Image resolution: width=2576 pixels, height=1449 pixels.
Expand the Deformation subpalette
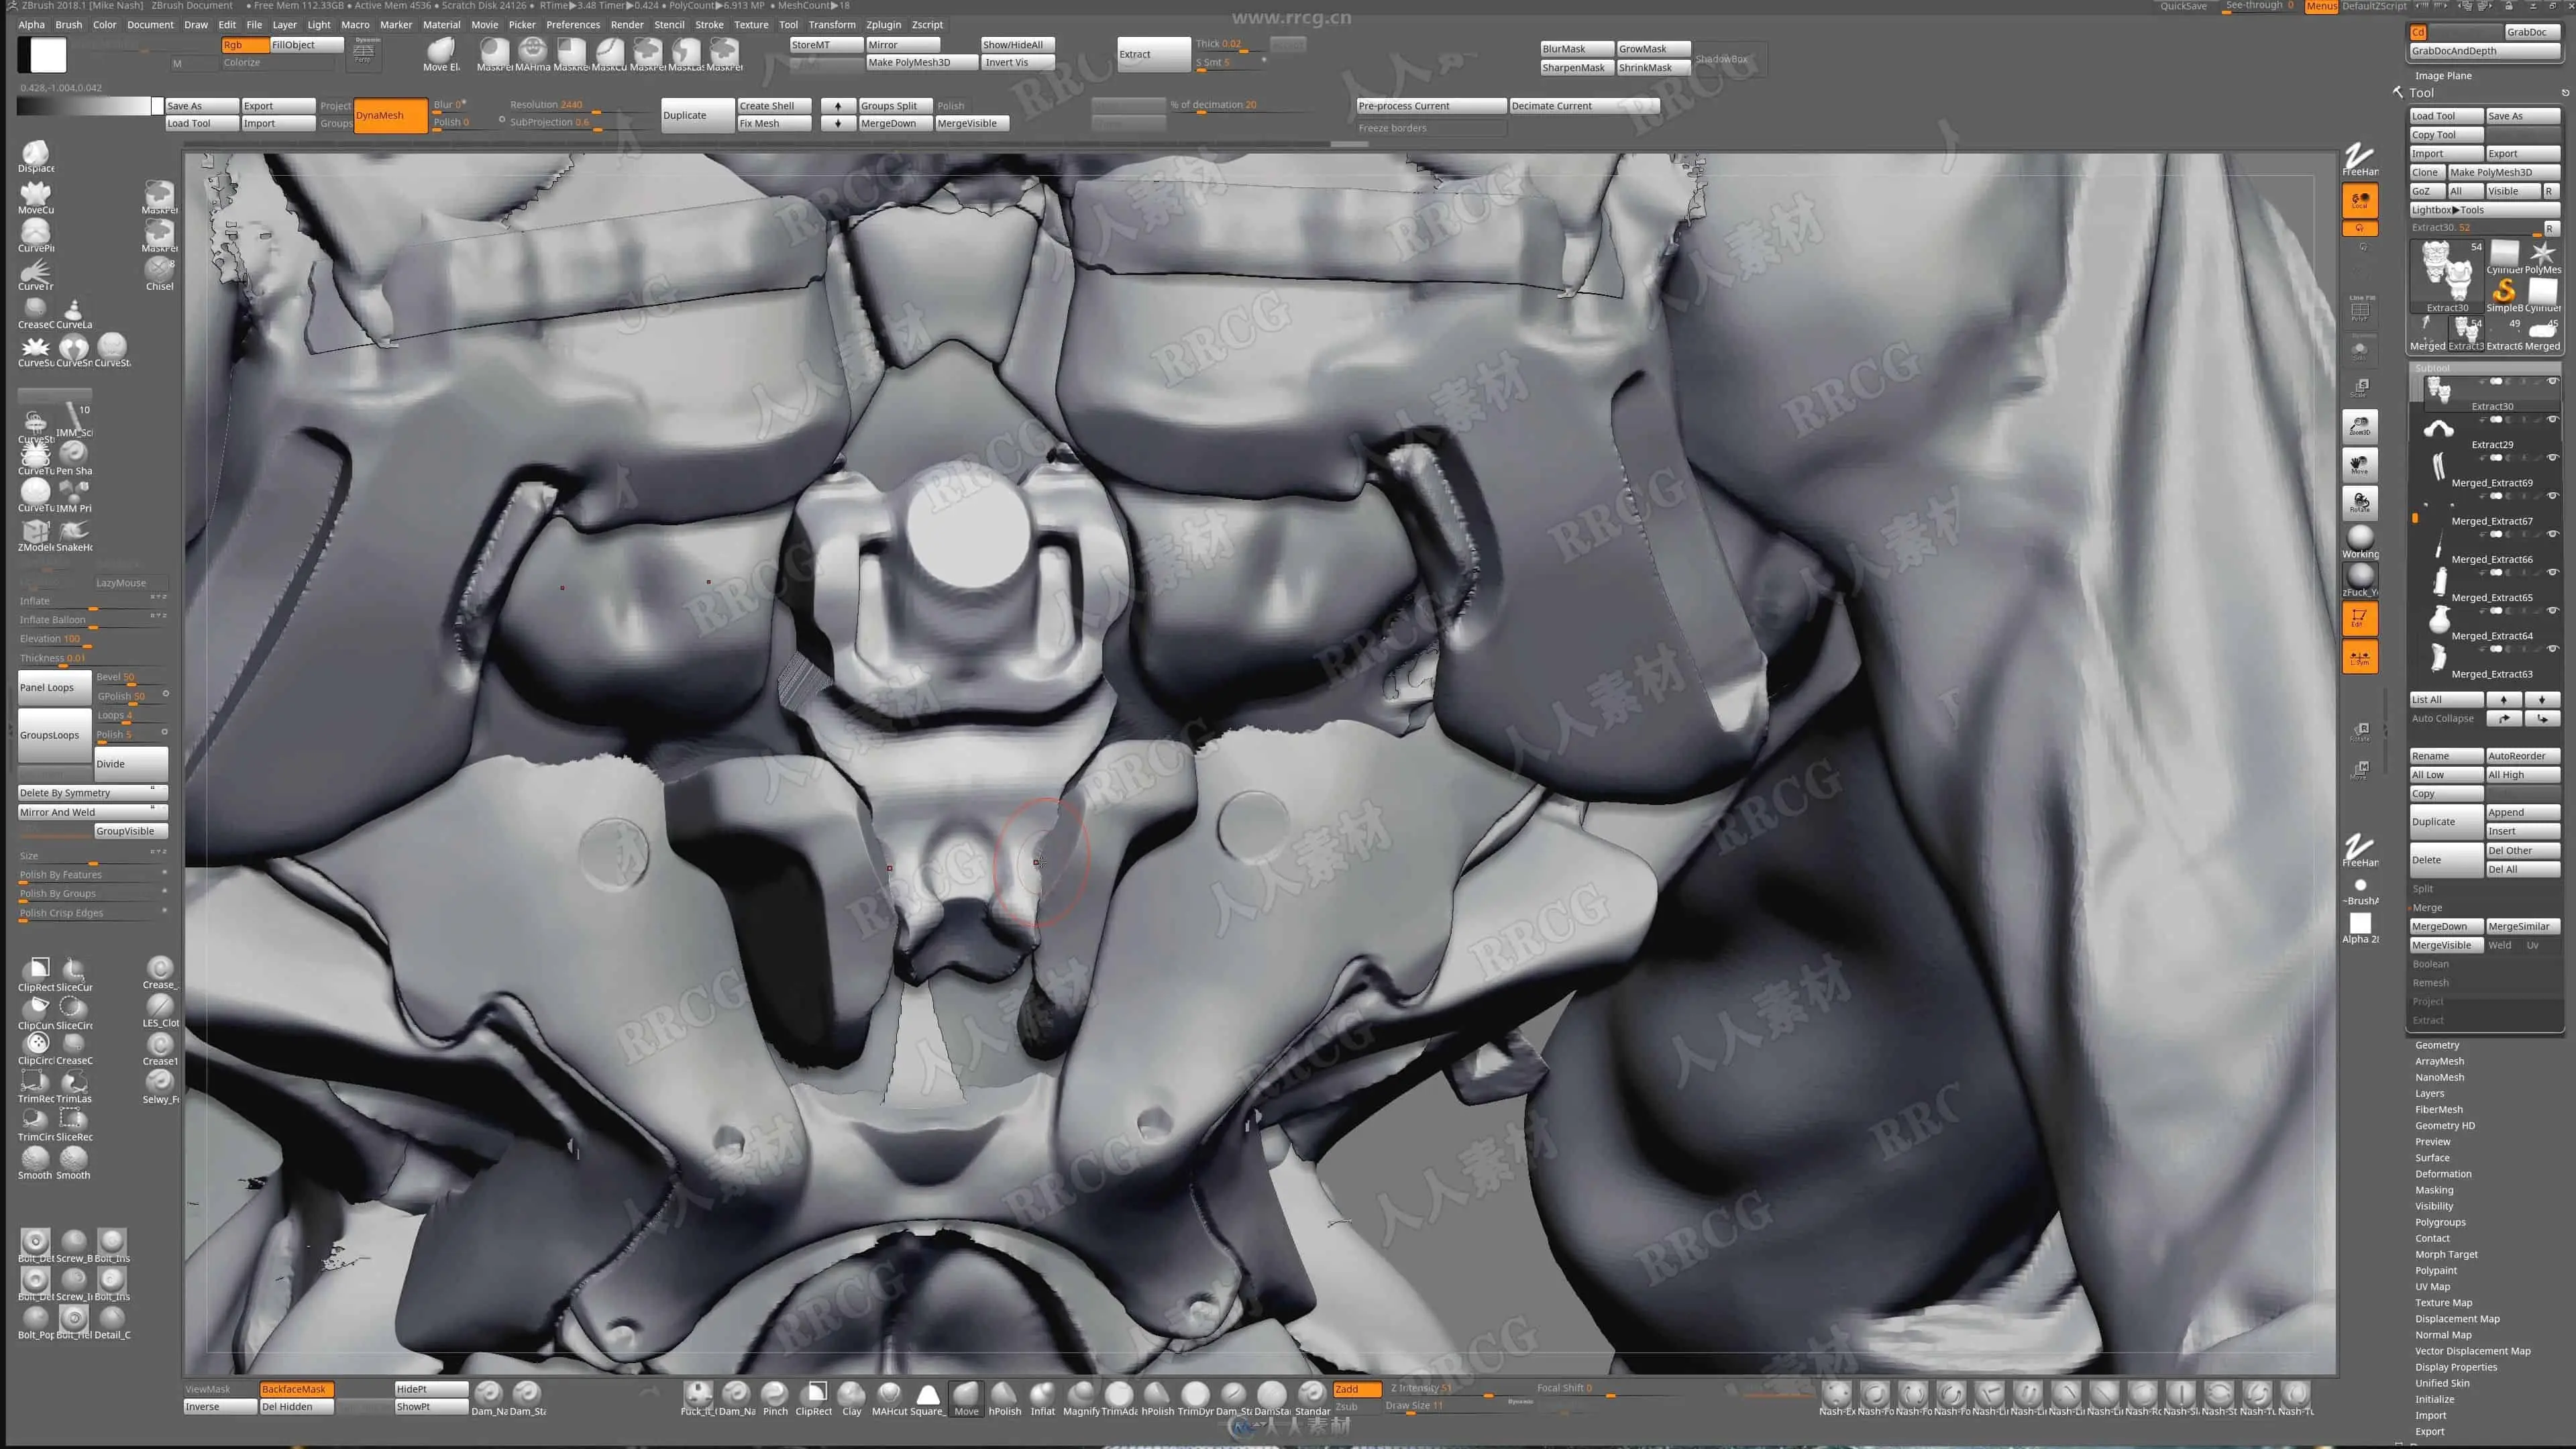coord(2443,1174)
